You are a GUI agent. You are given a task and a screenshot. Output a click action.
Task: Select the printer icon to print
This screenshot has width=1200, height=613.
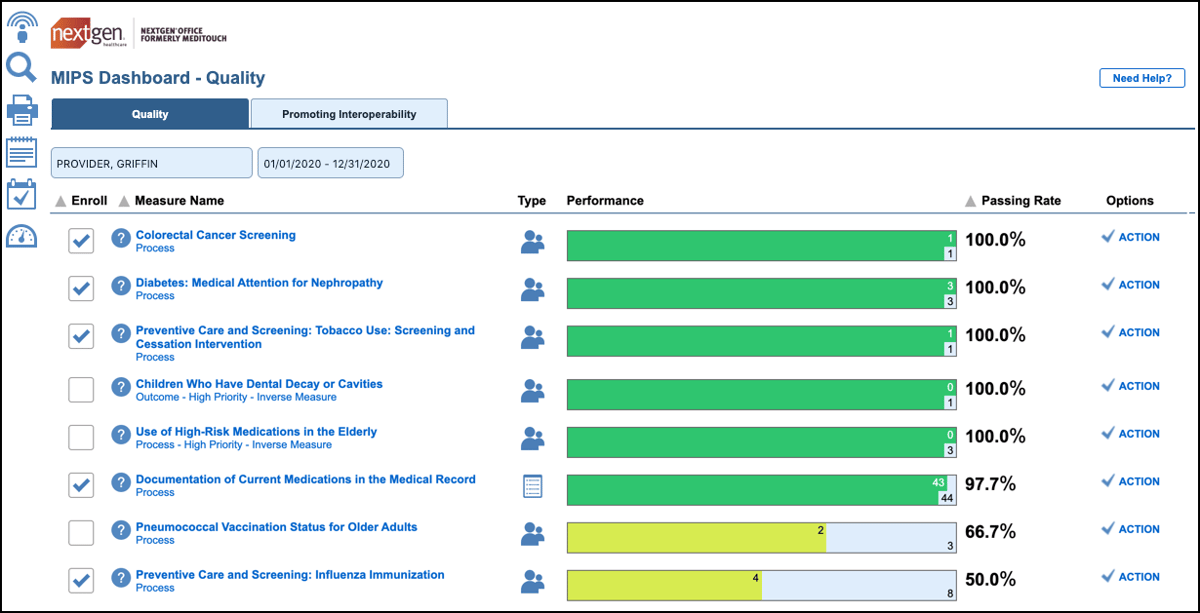(x=21, y=110)
